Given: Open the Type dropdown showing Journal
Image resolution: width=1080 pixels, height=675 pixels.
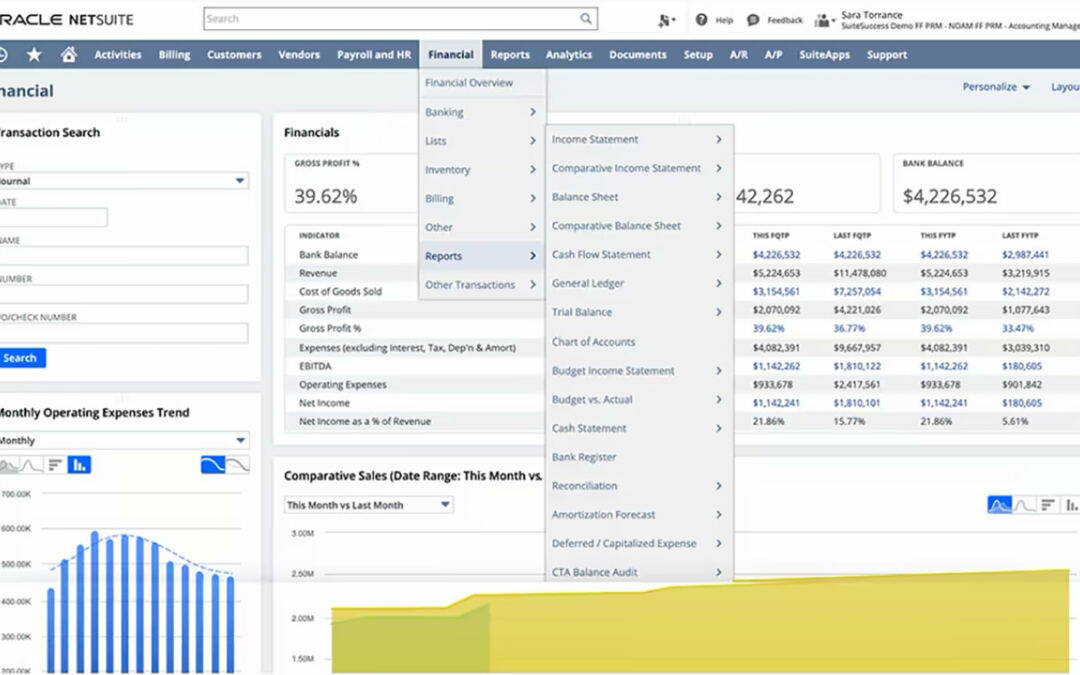Looking at the screenshot, I should click(x=122, y=181).
